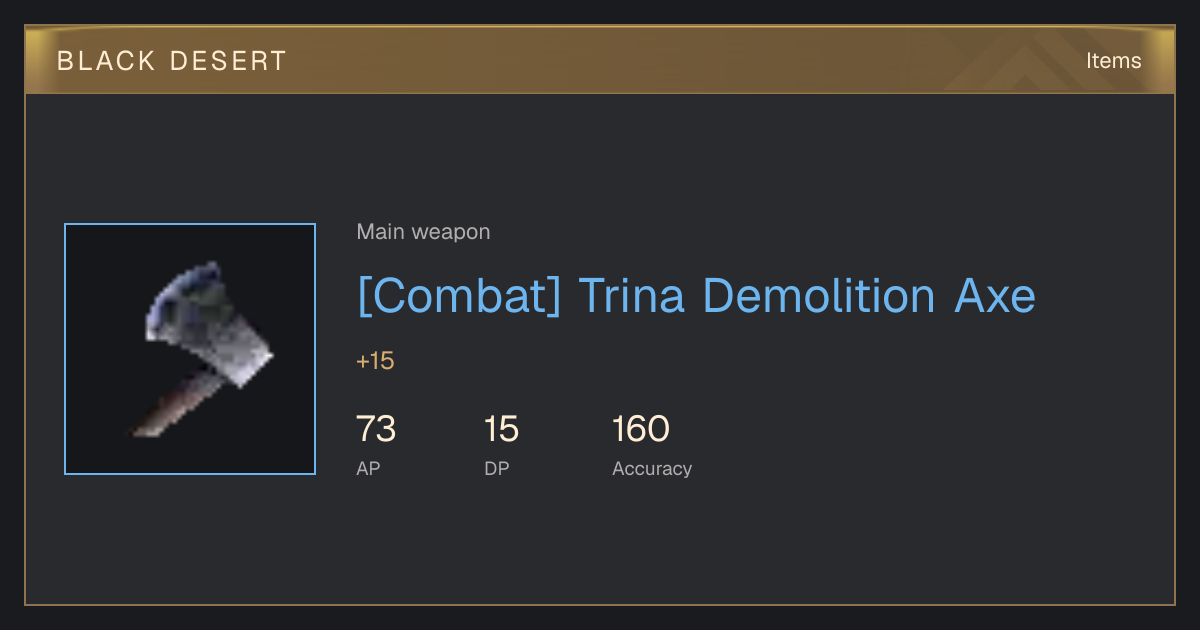Click the chevron emblem in the gold header
Viewport: 1200px width, 630px height.
[x=1010, y=62]
